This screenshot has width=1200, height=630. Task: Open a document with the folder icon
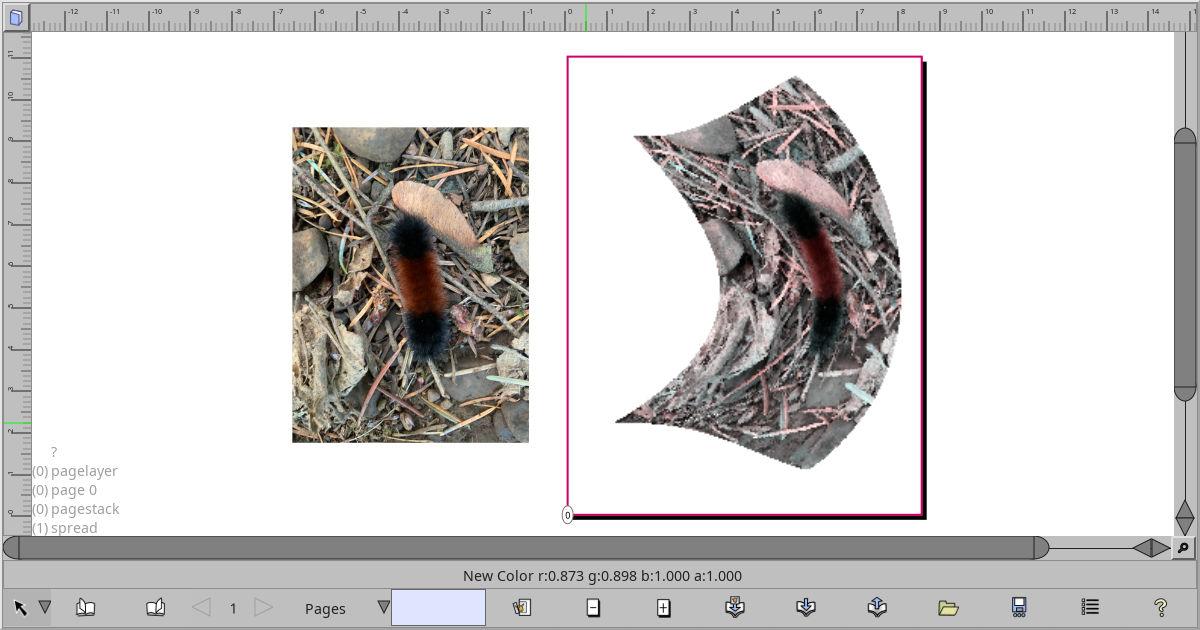(948, 607)
